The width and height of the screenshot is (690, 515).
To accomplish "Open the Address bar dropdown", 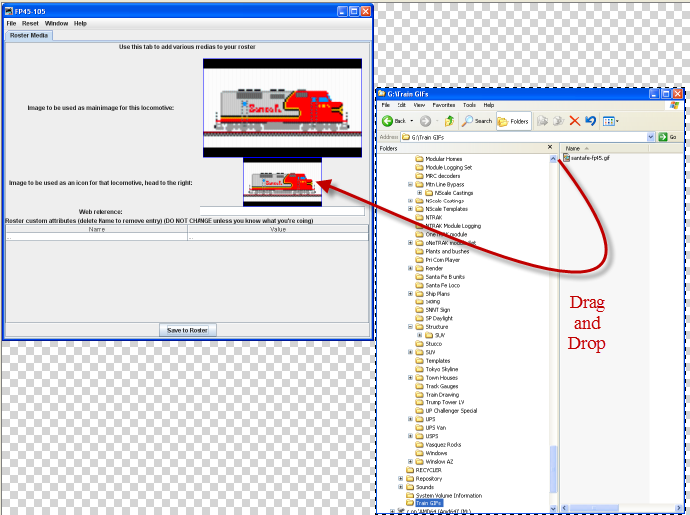I will [651, 137].
